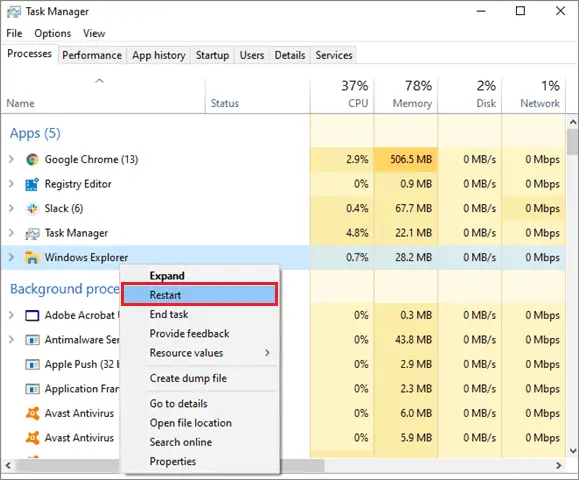
Task: Click Chrome's 506.5 MB memory cell
Action: (x=406, y=160)
